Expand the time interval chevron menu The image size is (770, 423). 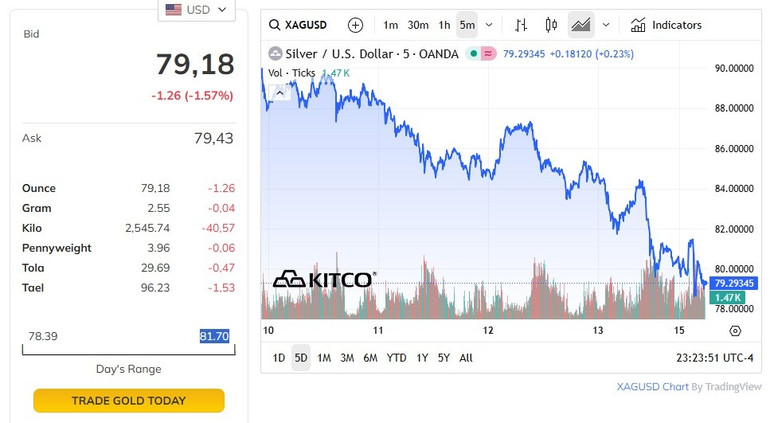(x=491, y=25)
